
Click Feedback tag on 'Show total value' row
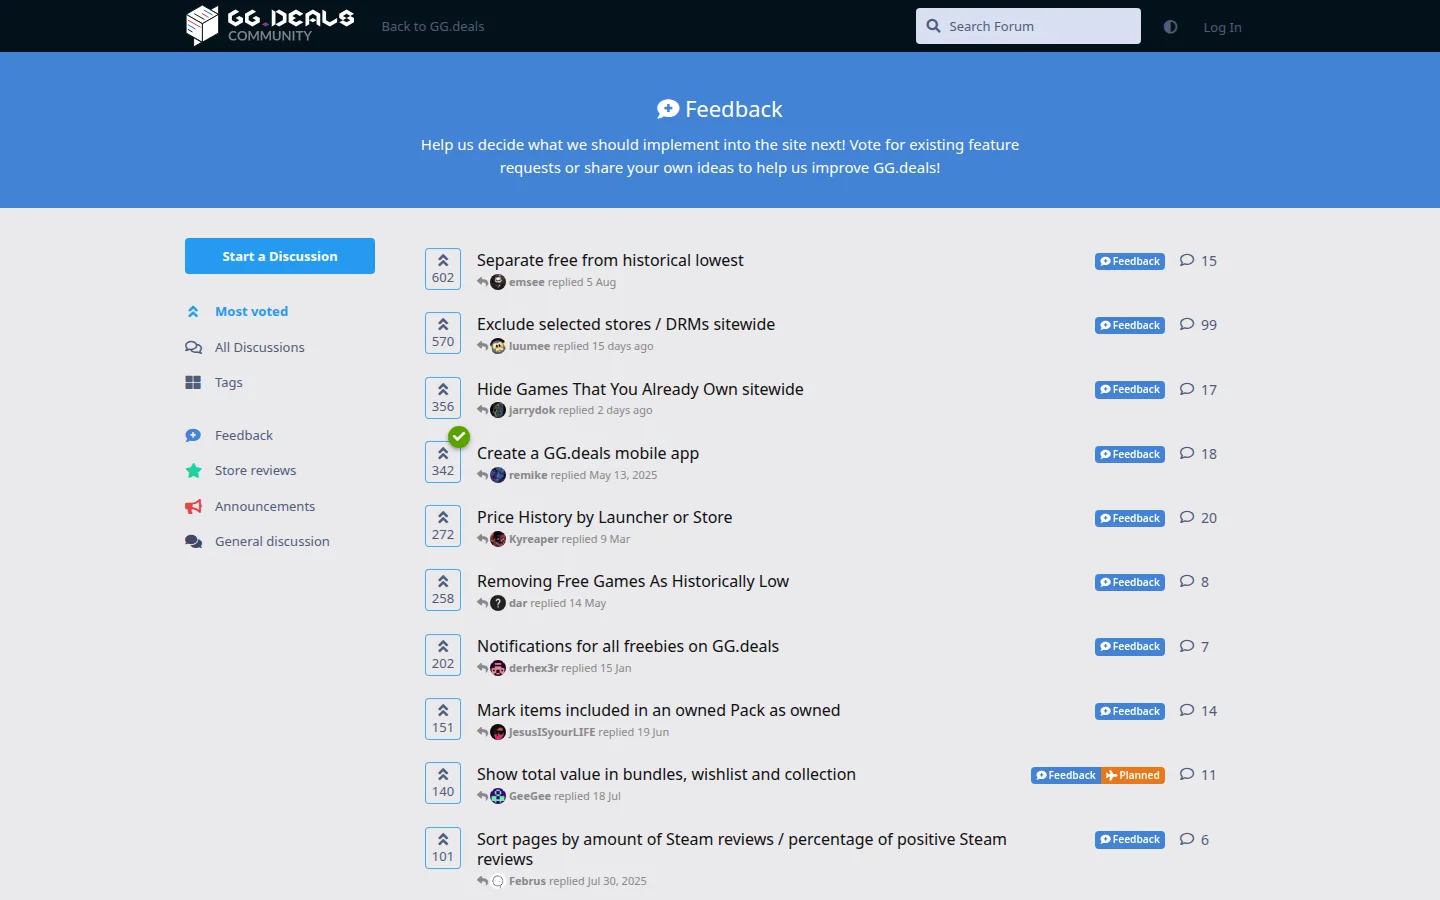coord(1066,775)
